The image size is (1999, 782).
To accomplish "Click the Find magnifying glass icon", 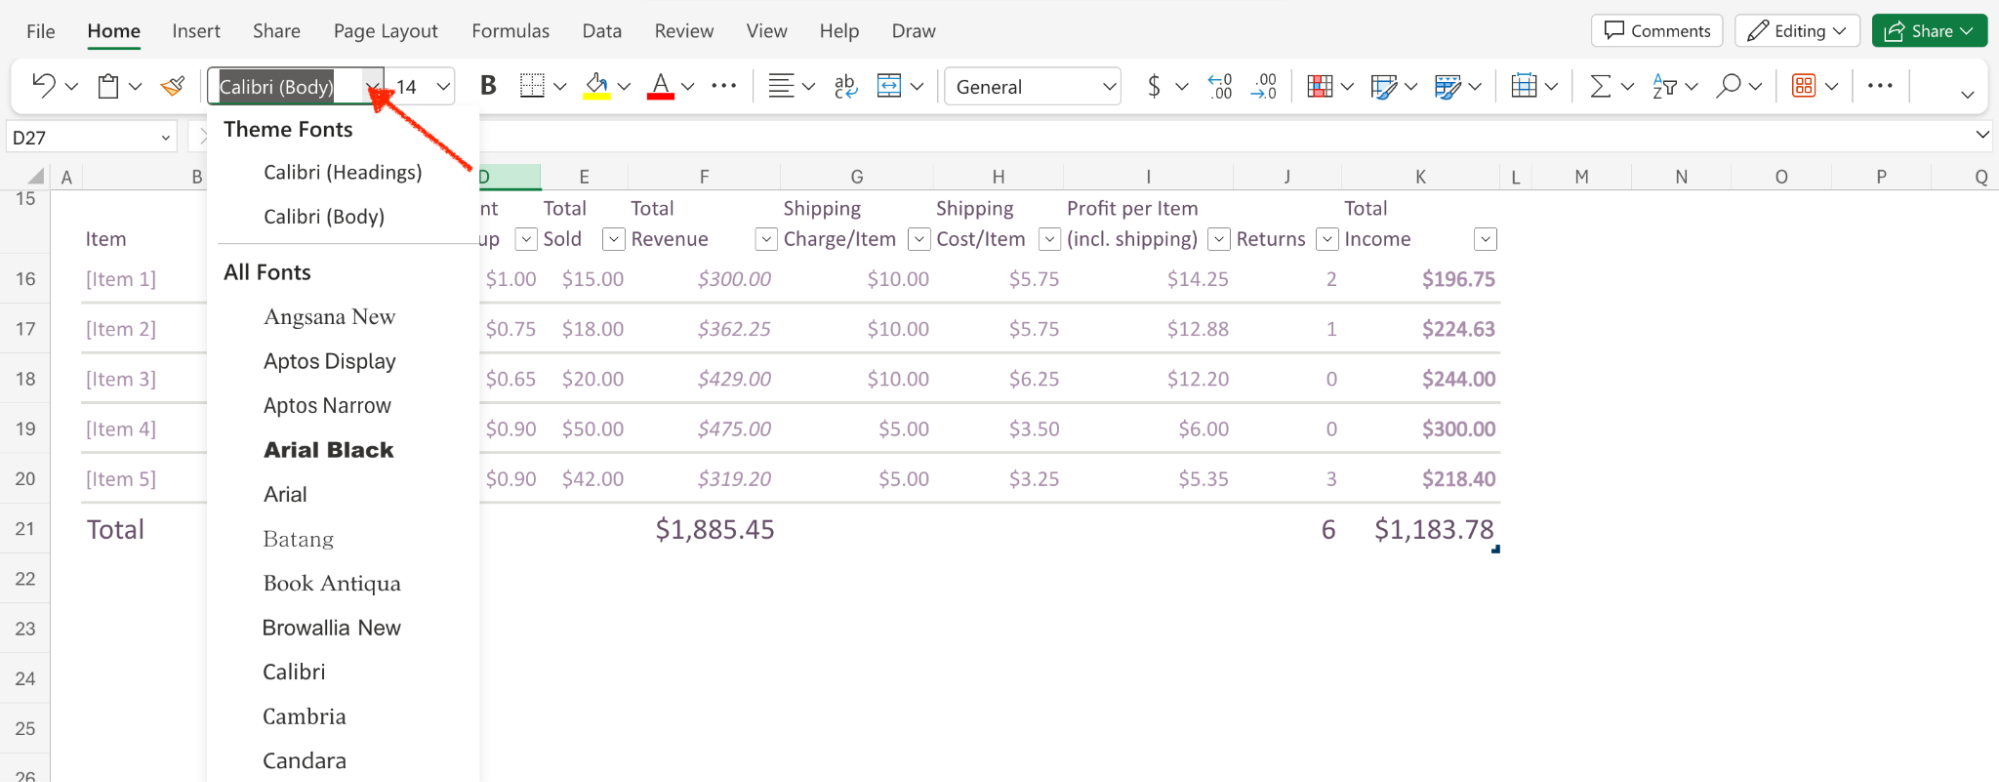I will coord(1727,86).
